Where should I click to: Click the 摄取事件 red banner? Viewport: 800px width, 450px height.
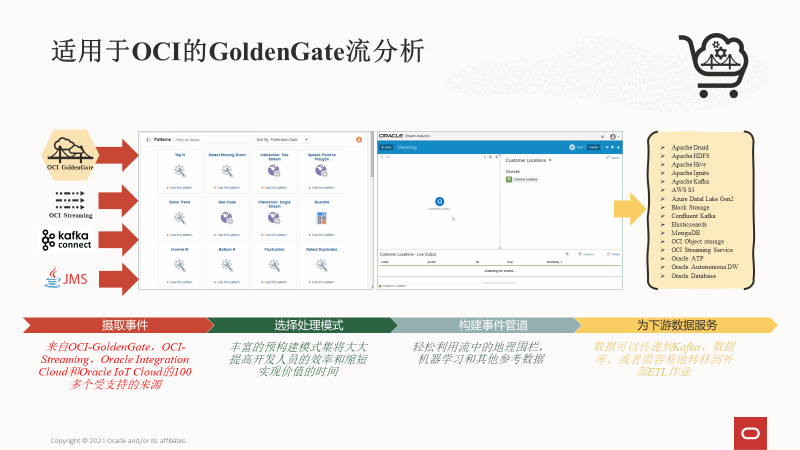click(118, 325)
